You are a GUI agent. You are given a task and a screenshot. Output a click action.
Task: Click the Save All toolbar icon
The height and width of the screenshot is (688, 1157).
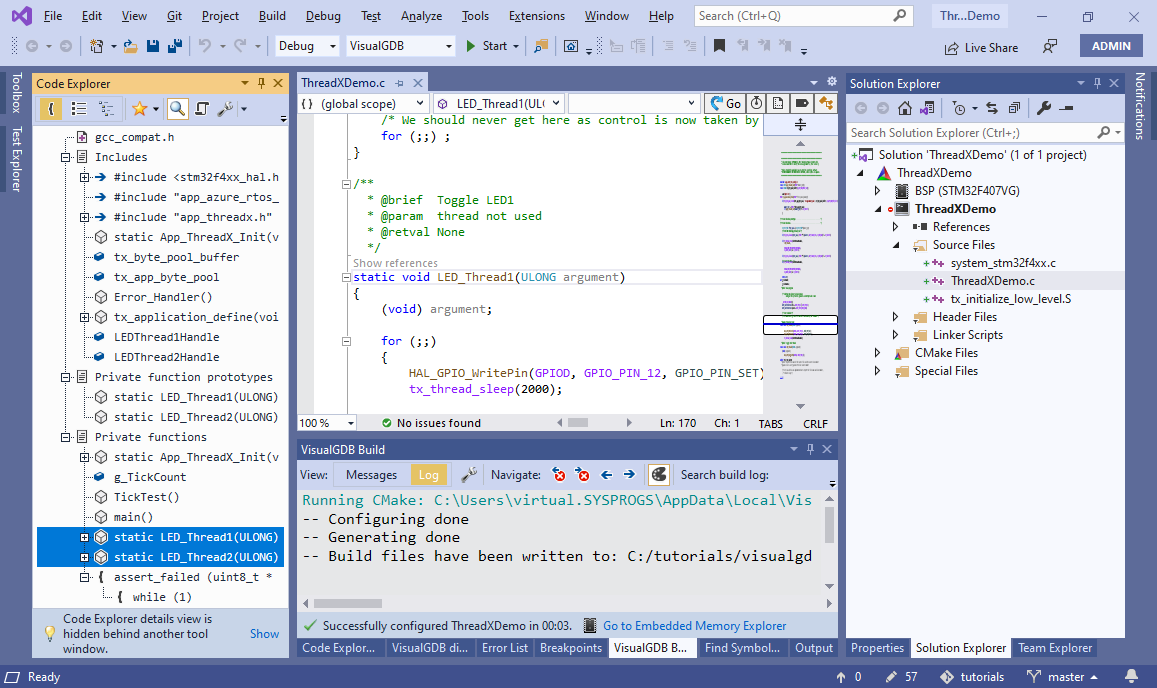(x=175, y=46)
